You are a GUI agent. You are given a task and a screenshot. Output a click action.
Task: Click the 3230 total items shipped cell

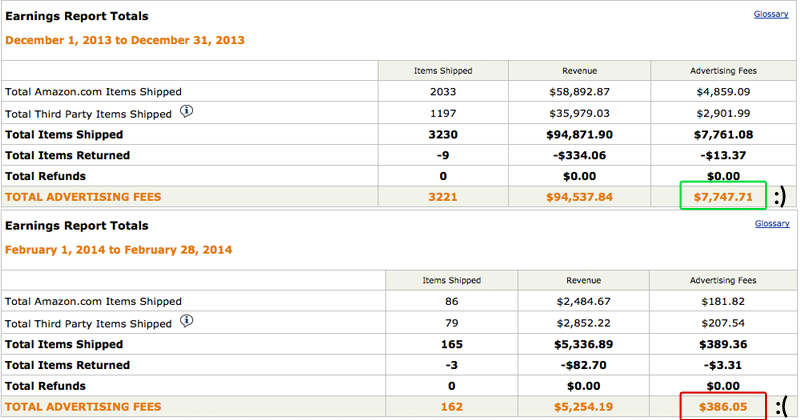coord(443,135)
